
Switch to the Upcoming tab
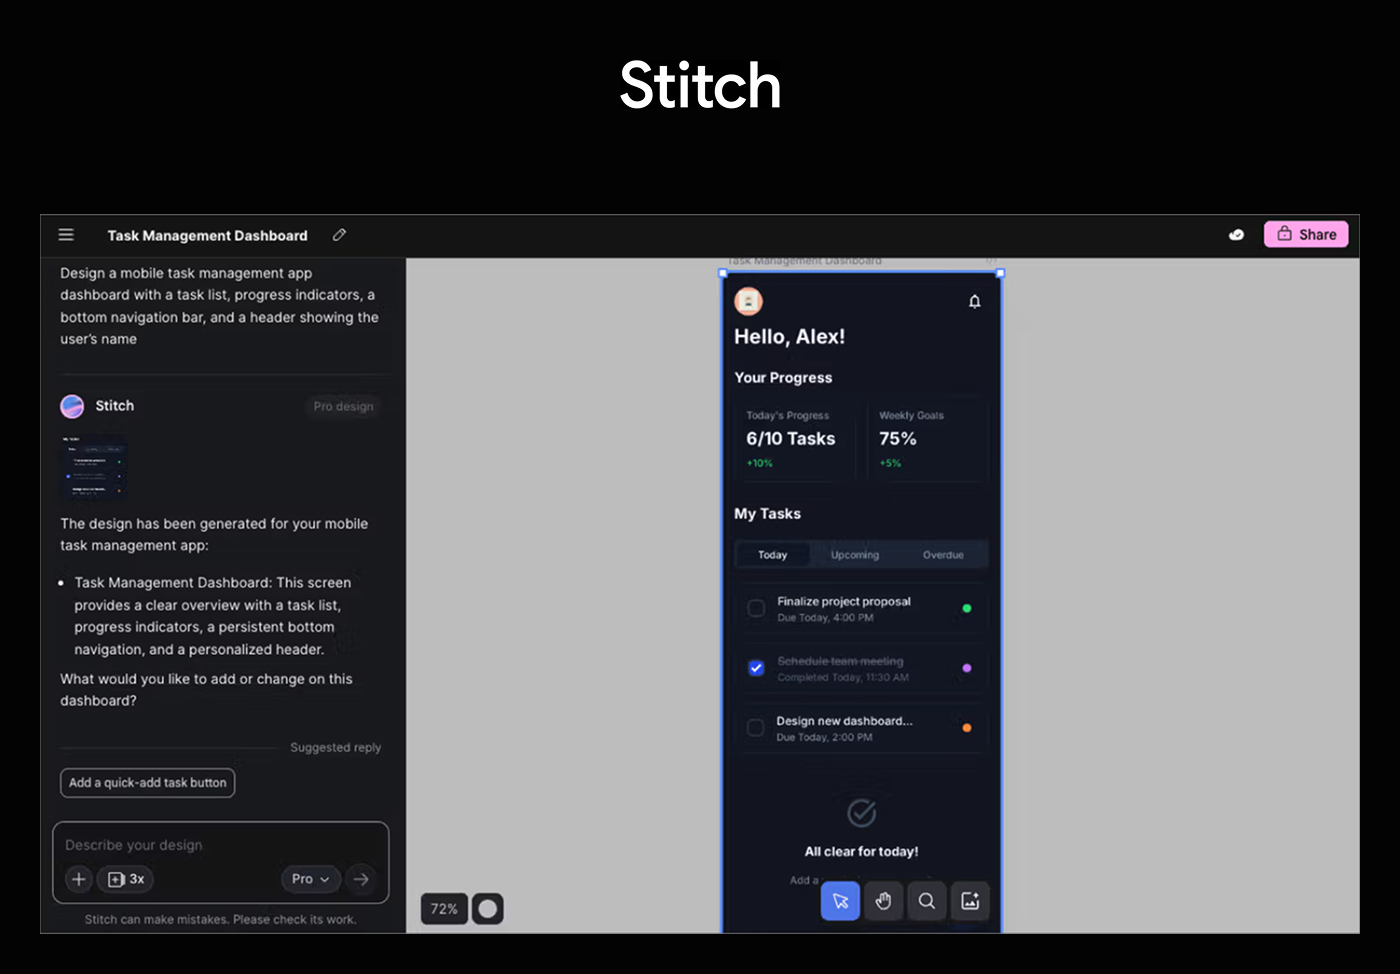(x=855, y=555)
